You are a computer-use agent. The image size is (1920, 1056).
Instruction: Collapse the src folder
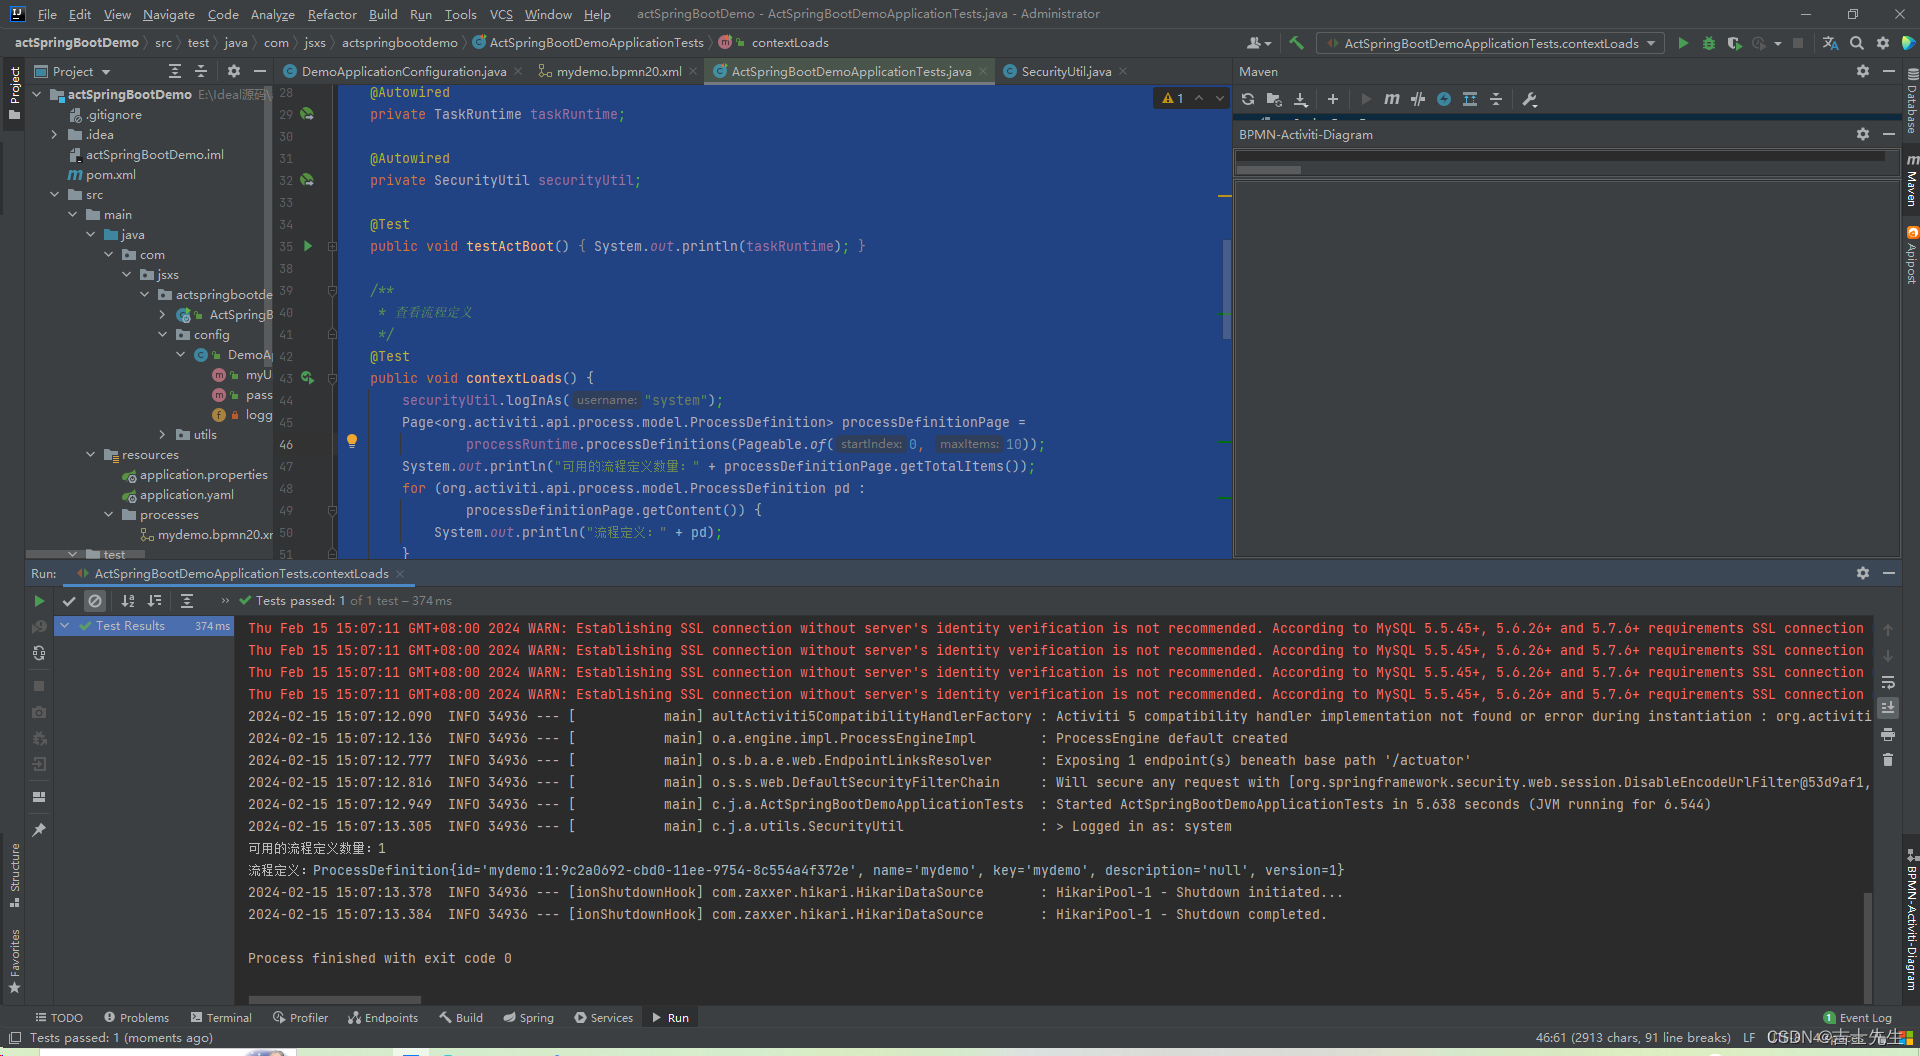[54, 195]
